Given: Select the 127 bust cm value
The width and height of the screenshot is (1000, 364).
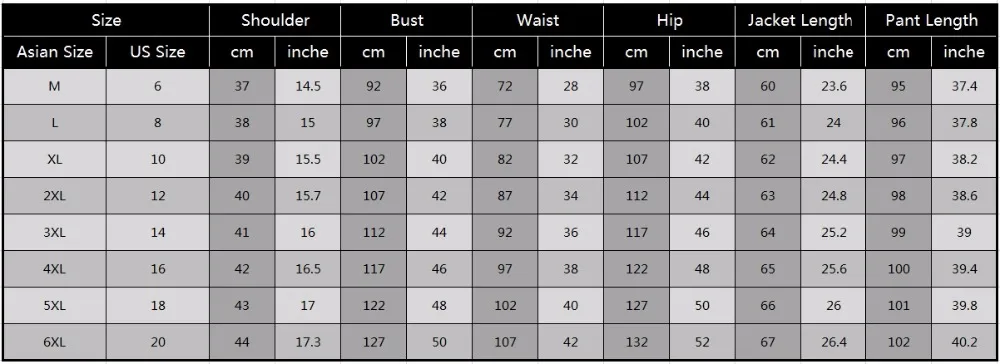Looking at the screenshot, I should (x=374, y=342).
